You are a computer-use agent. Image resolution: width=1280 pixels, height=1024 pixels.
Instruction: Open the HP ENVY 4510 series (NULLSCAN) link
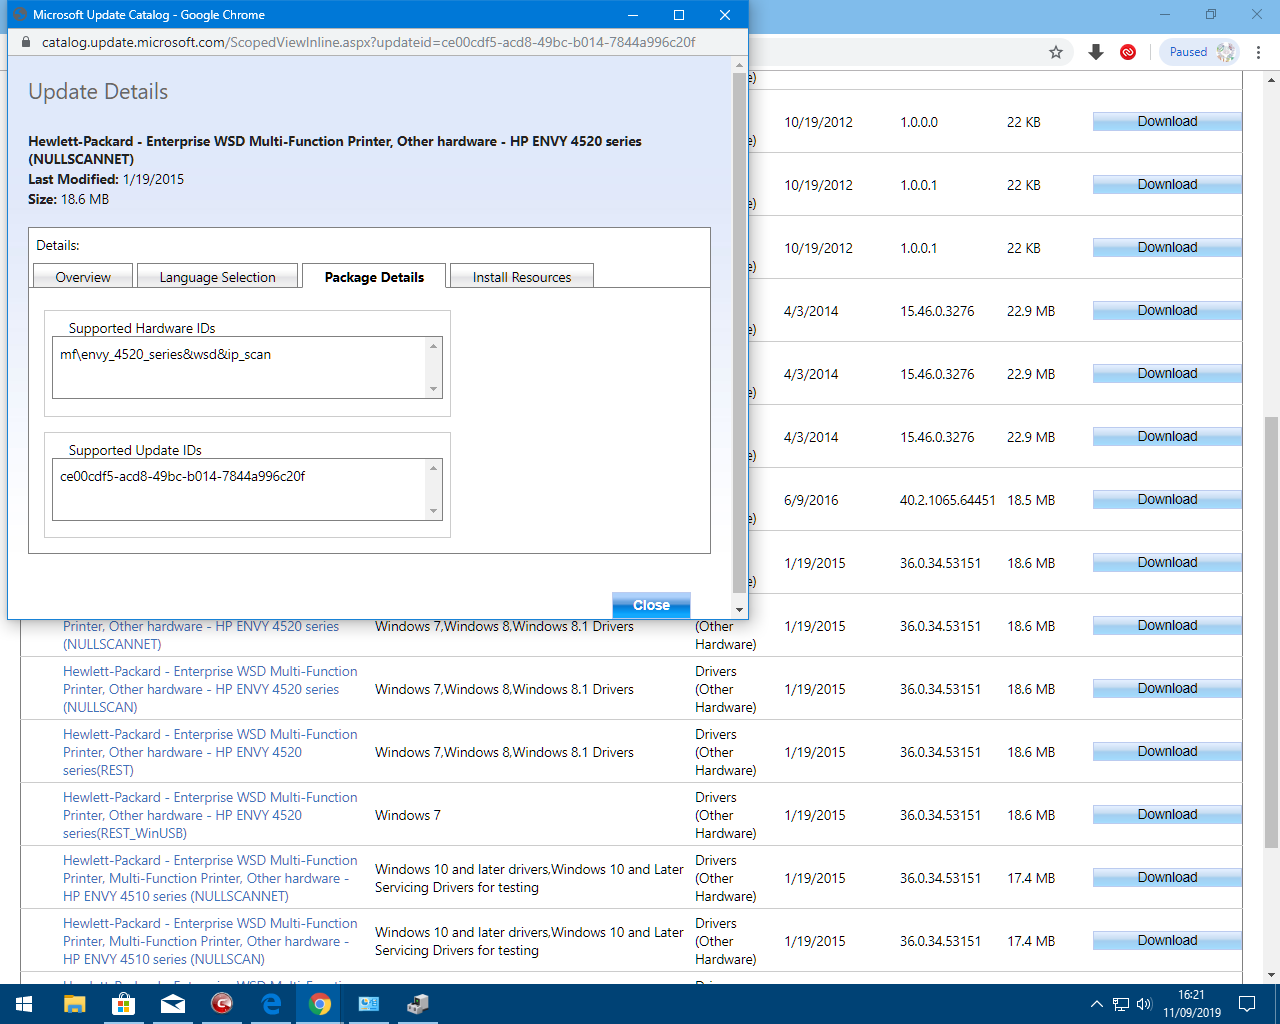(x=210, y=941)
